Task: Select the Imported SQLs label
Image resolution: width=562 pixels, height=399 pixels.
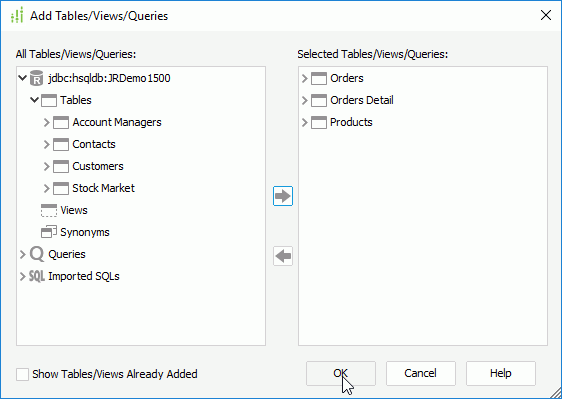Action: pos(84,276)
